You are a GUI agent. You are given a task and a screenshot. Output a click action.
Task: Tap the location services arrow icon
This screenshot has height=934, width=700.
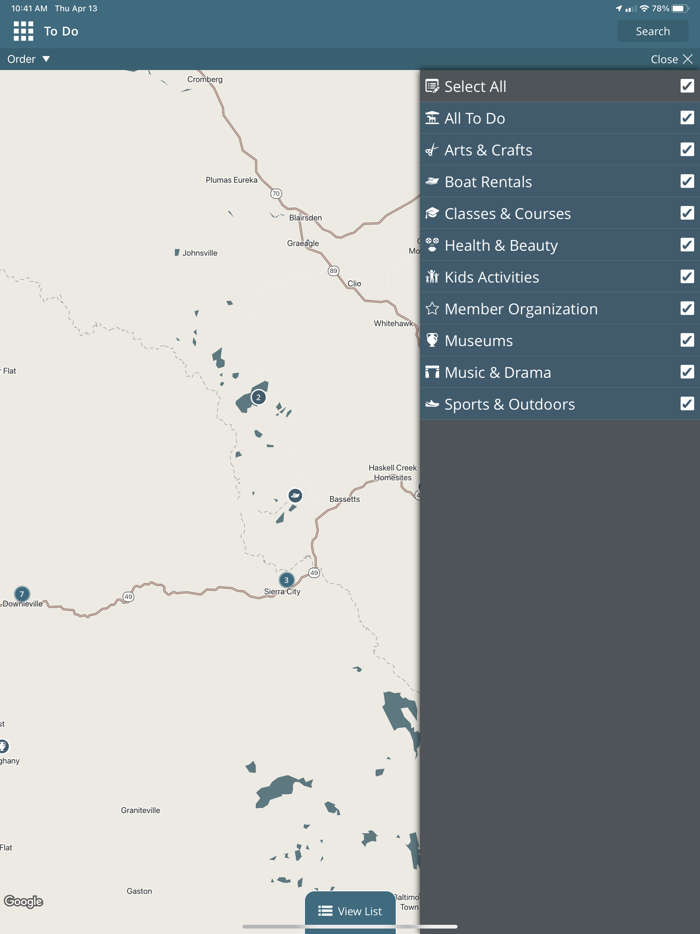coord(619,8)
